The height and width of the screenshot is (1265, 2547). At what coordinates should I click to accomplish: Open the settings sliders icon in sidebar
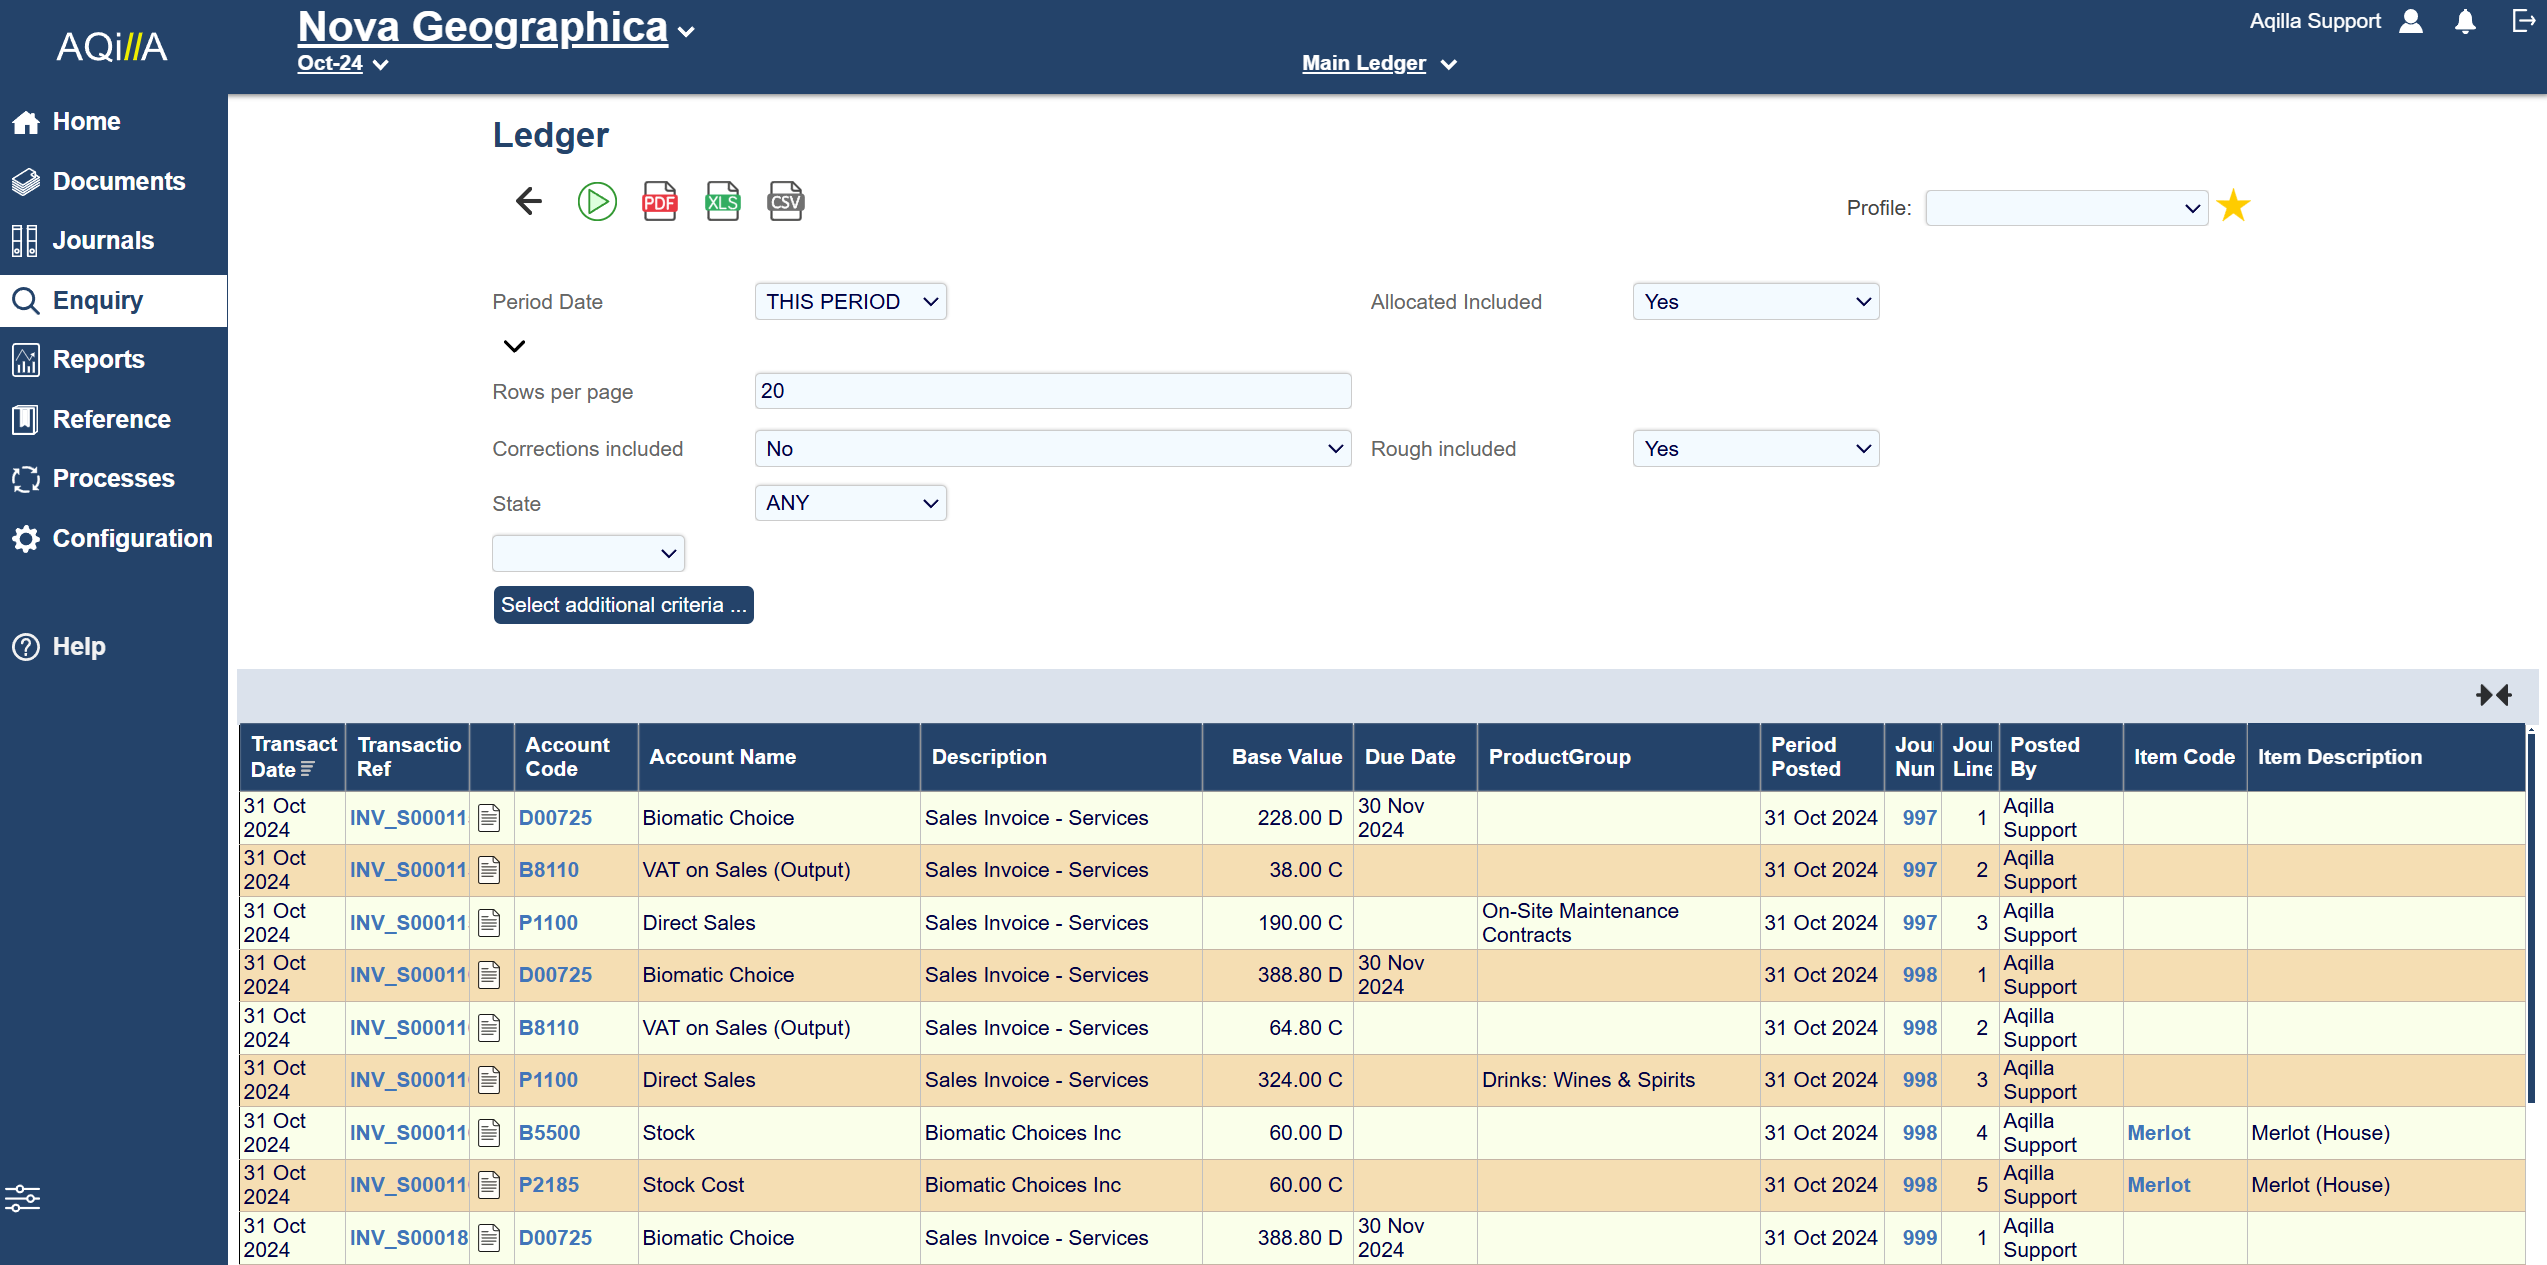pos(22,1197)
